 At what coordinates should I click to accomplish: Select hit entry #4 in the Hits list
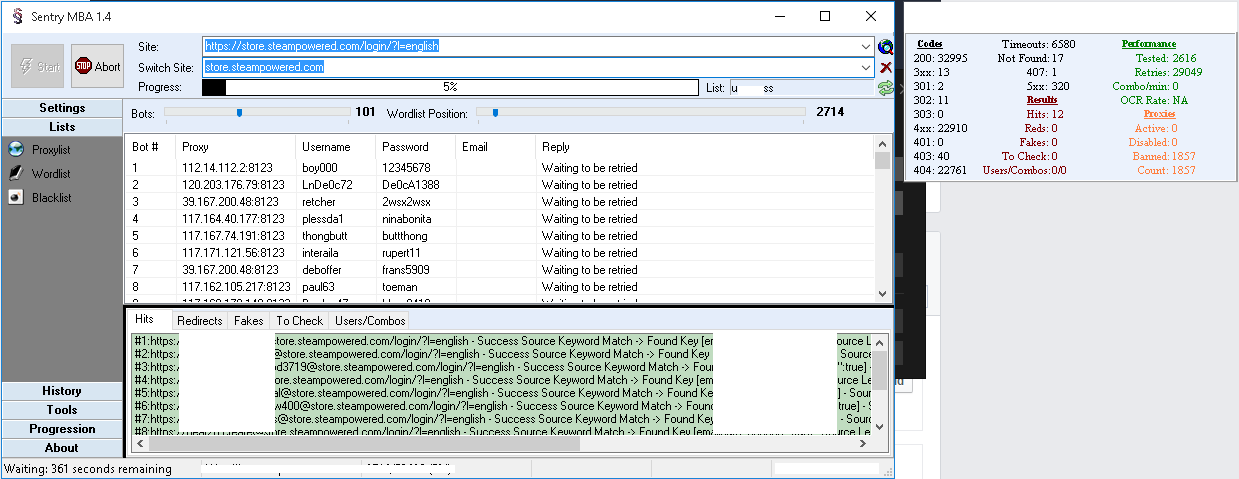(501, 380)
